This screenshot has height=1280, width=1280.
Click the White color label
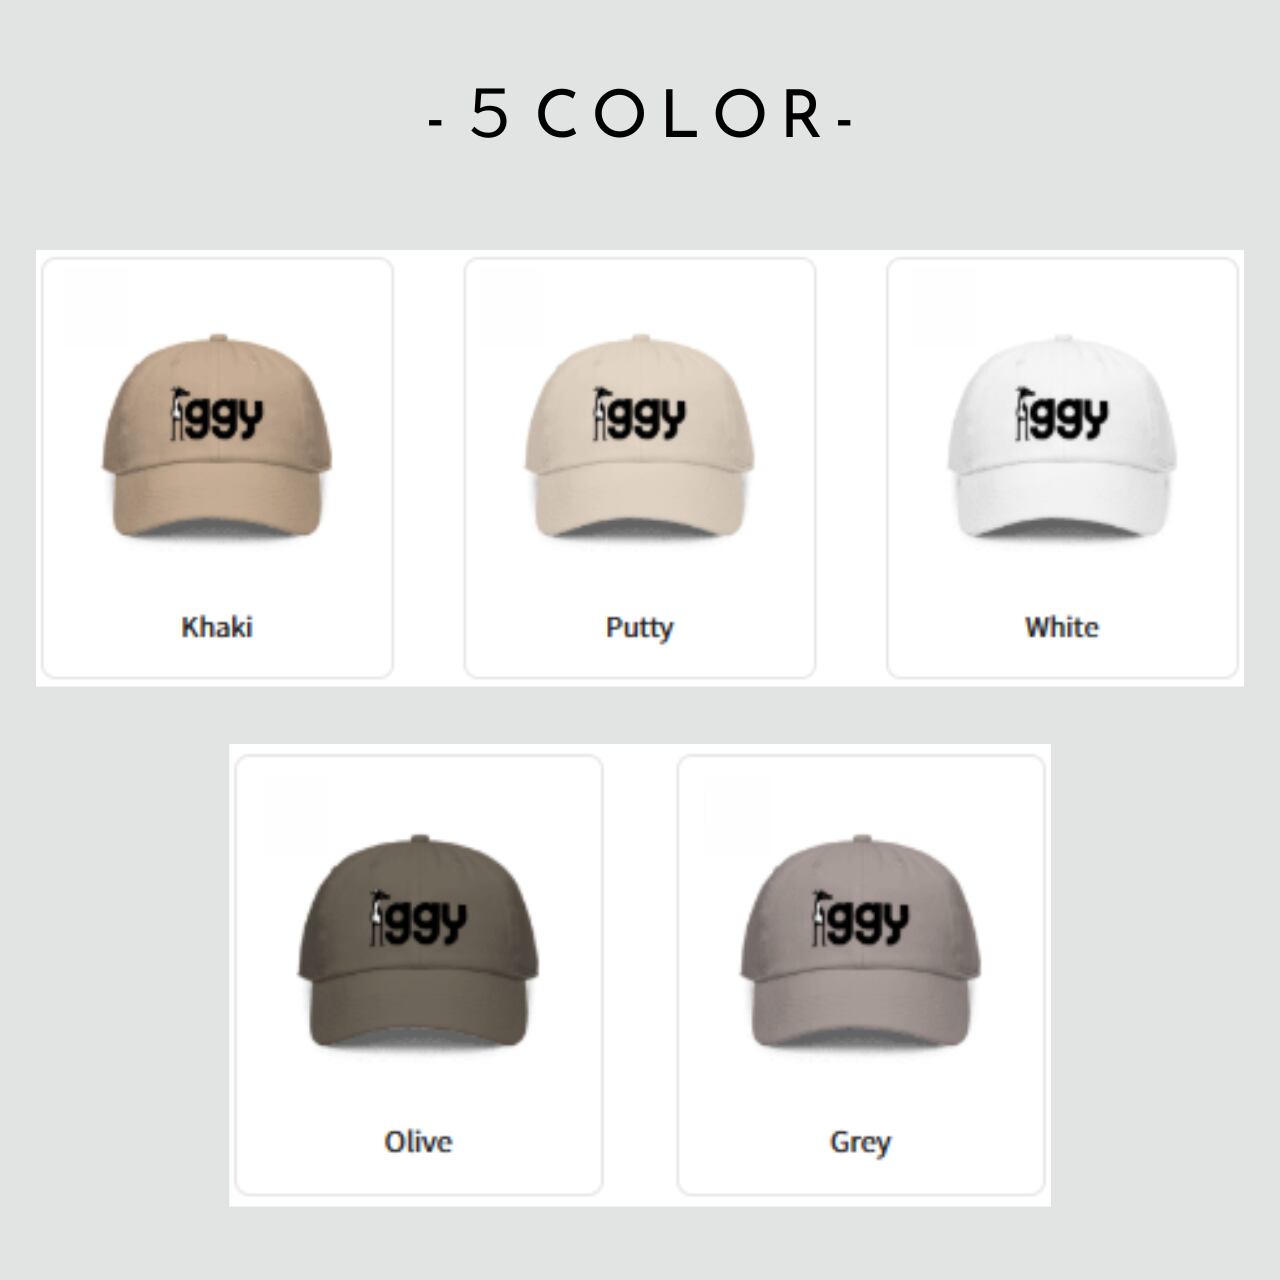click(1062, 627)
